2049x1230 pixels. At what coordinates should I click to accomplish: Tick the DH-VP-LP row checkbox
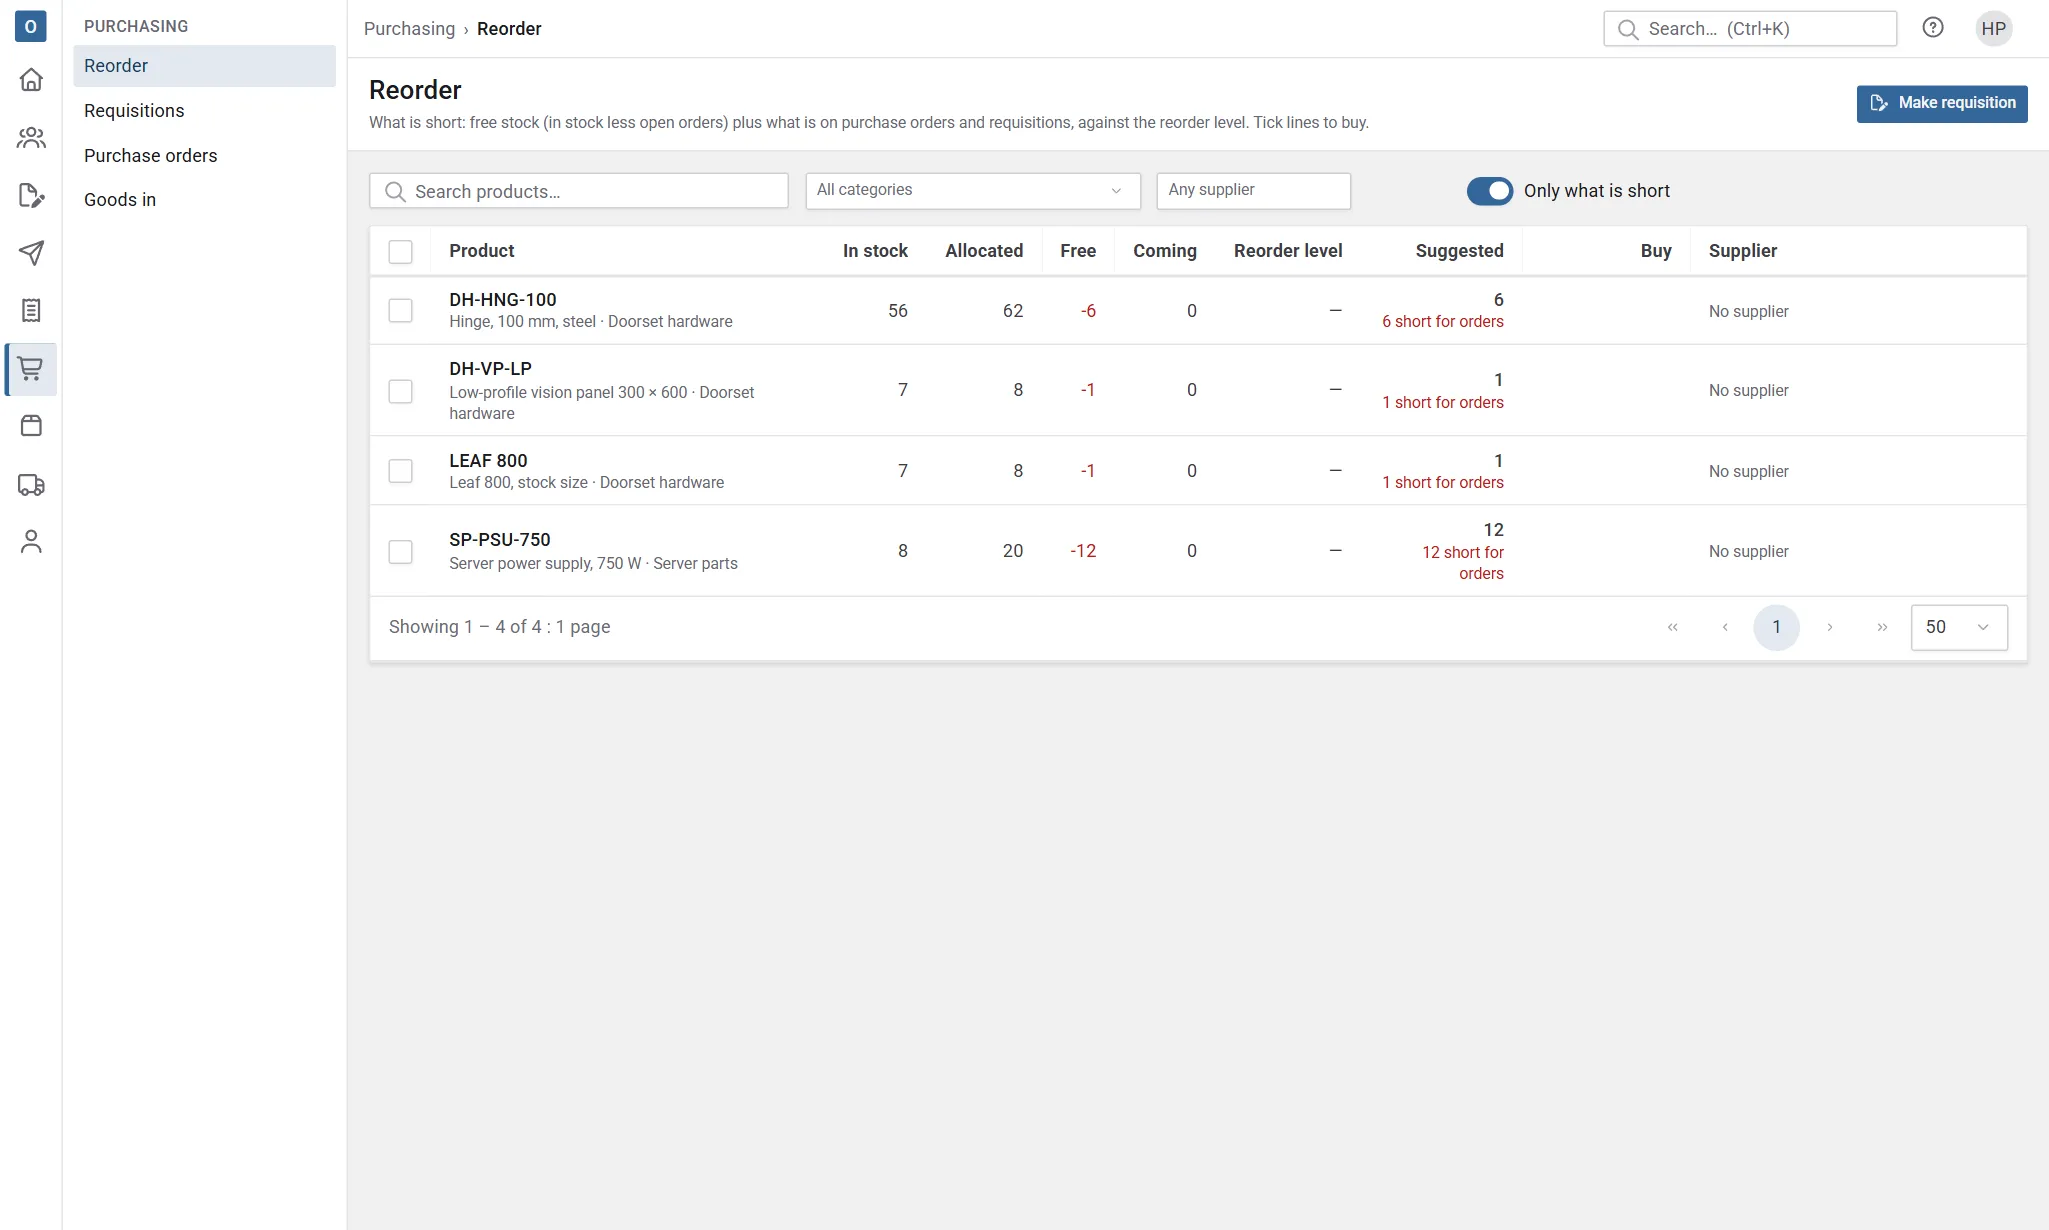(x=400, y=391)
